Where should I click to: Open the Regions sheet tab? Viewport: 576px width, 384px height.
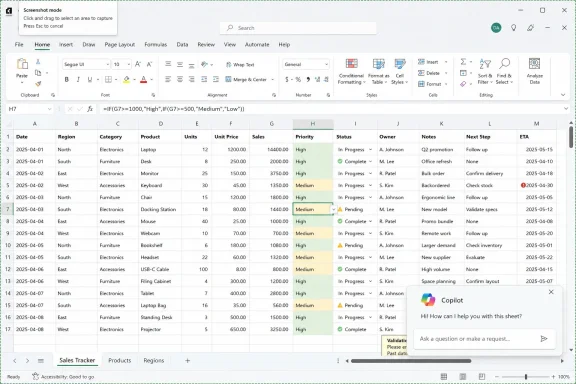point(154,360)
